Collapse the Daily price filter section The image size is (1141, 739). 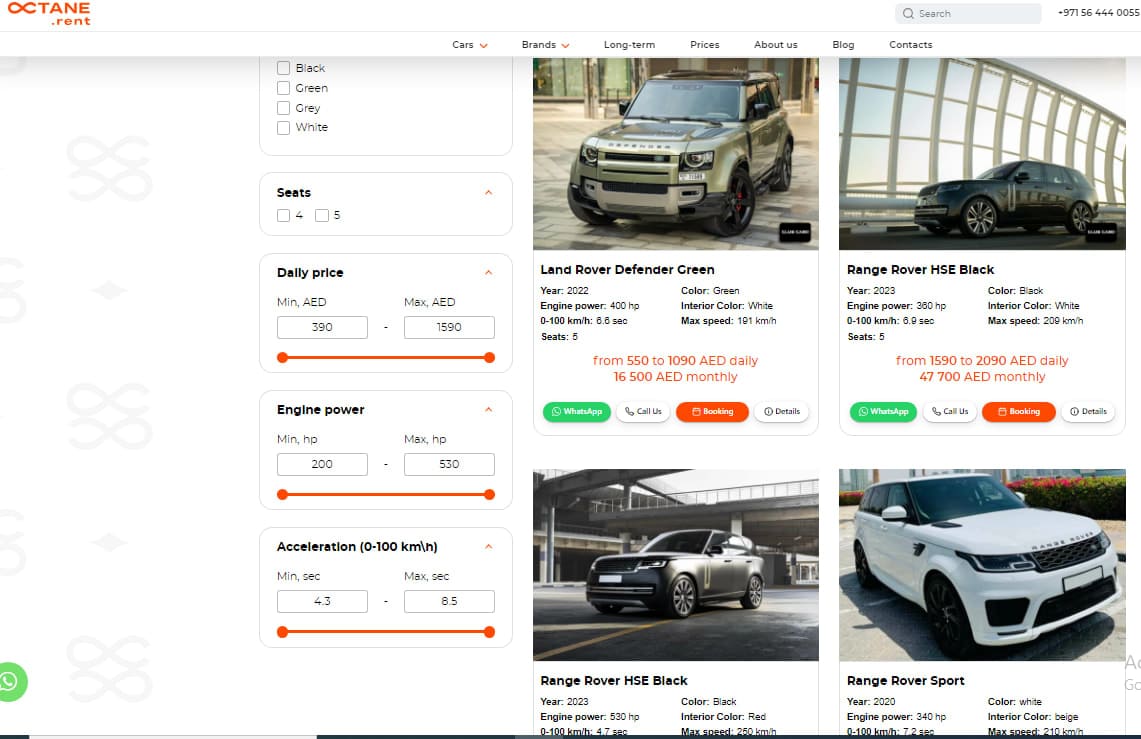[x=488, y=273]
